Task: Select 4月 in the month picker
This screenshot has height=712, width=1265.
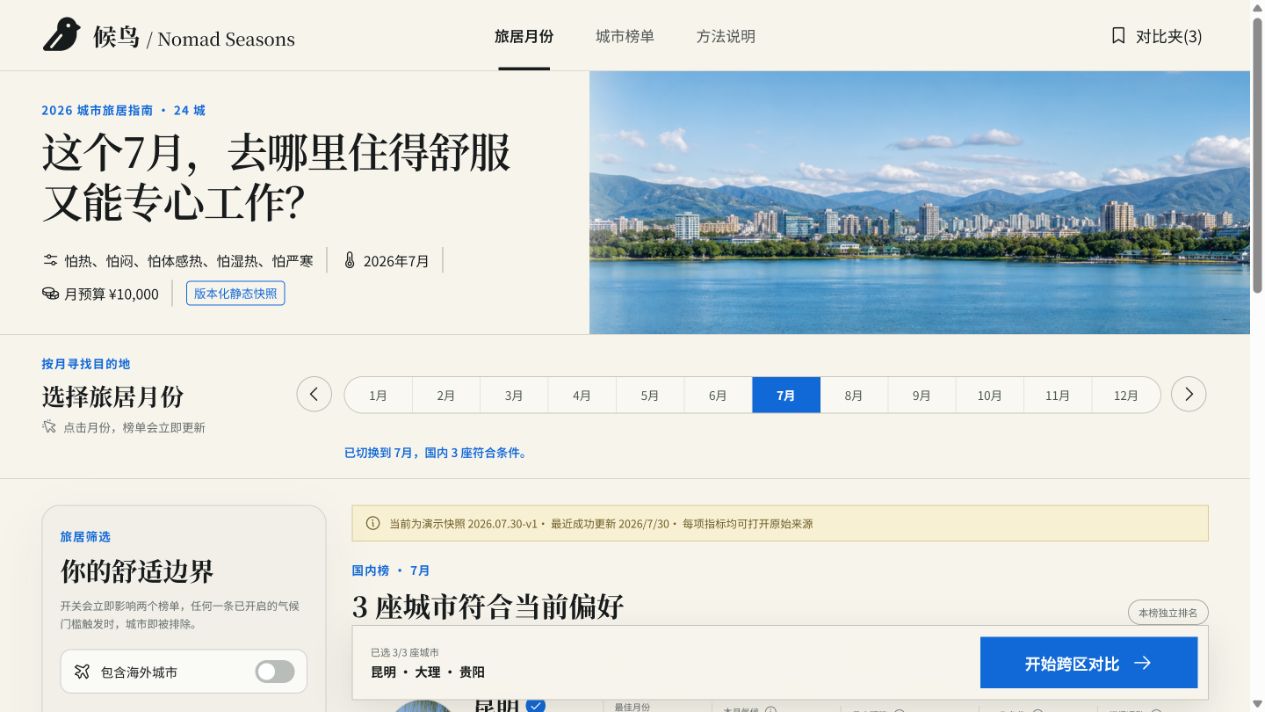Action: click(x=582, y=395)
